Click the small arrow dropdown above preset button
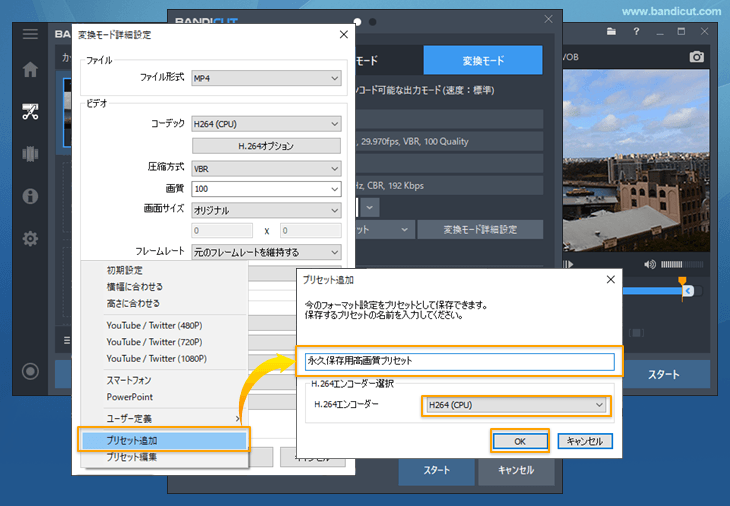This screenshot has height=506, width=730. (x=370, y=208)
